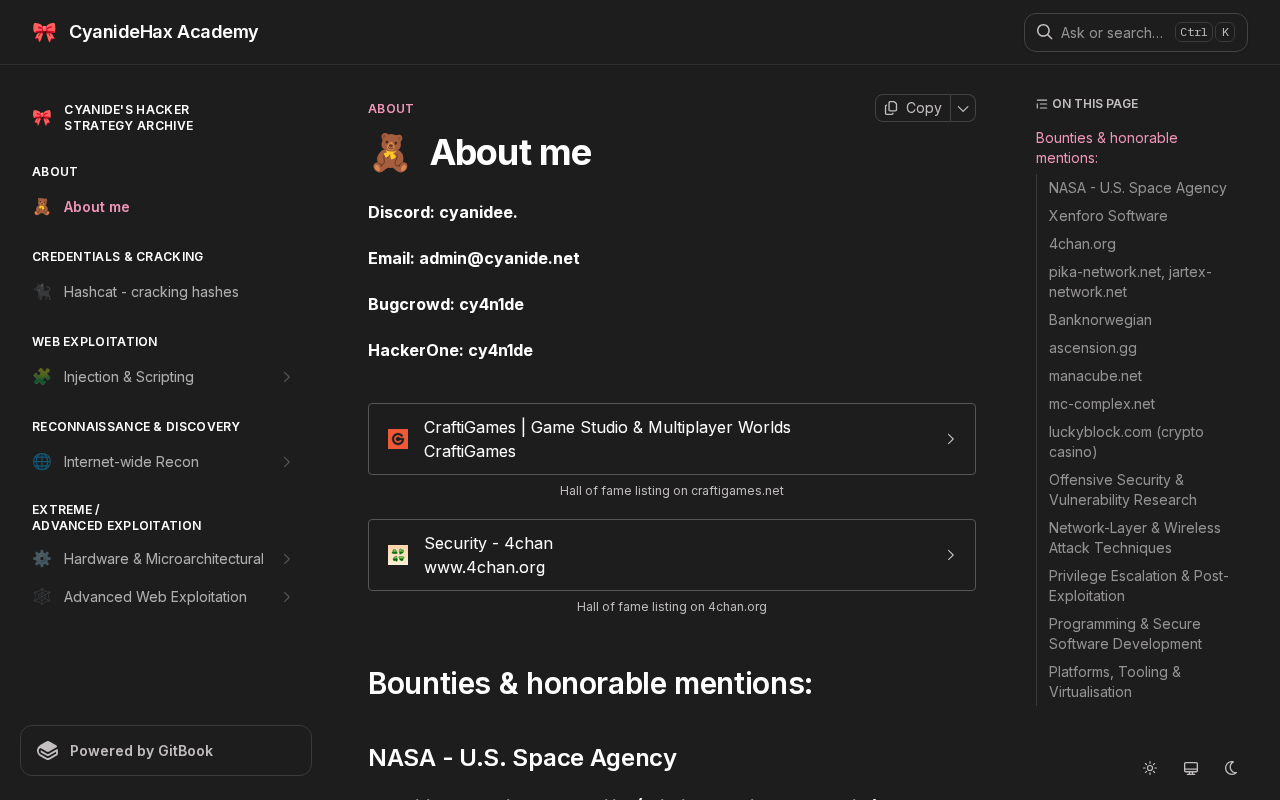Click the CraftiGames favicon icon
The width and height of the screenshot is (1280, 800).
[x=398, y=439]
